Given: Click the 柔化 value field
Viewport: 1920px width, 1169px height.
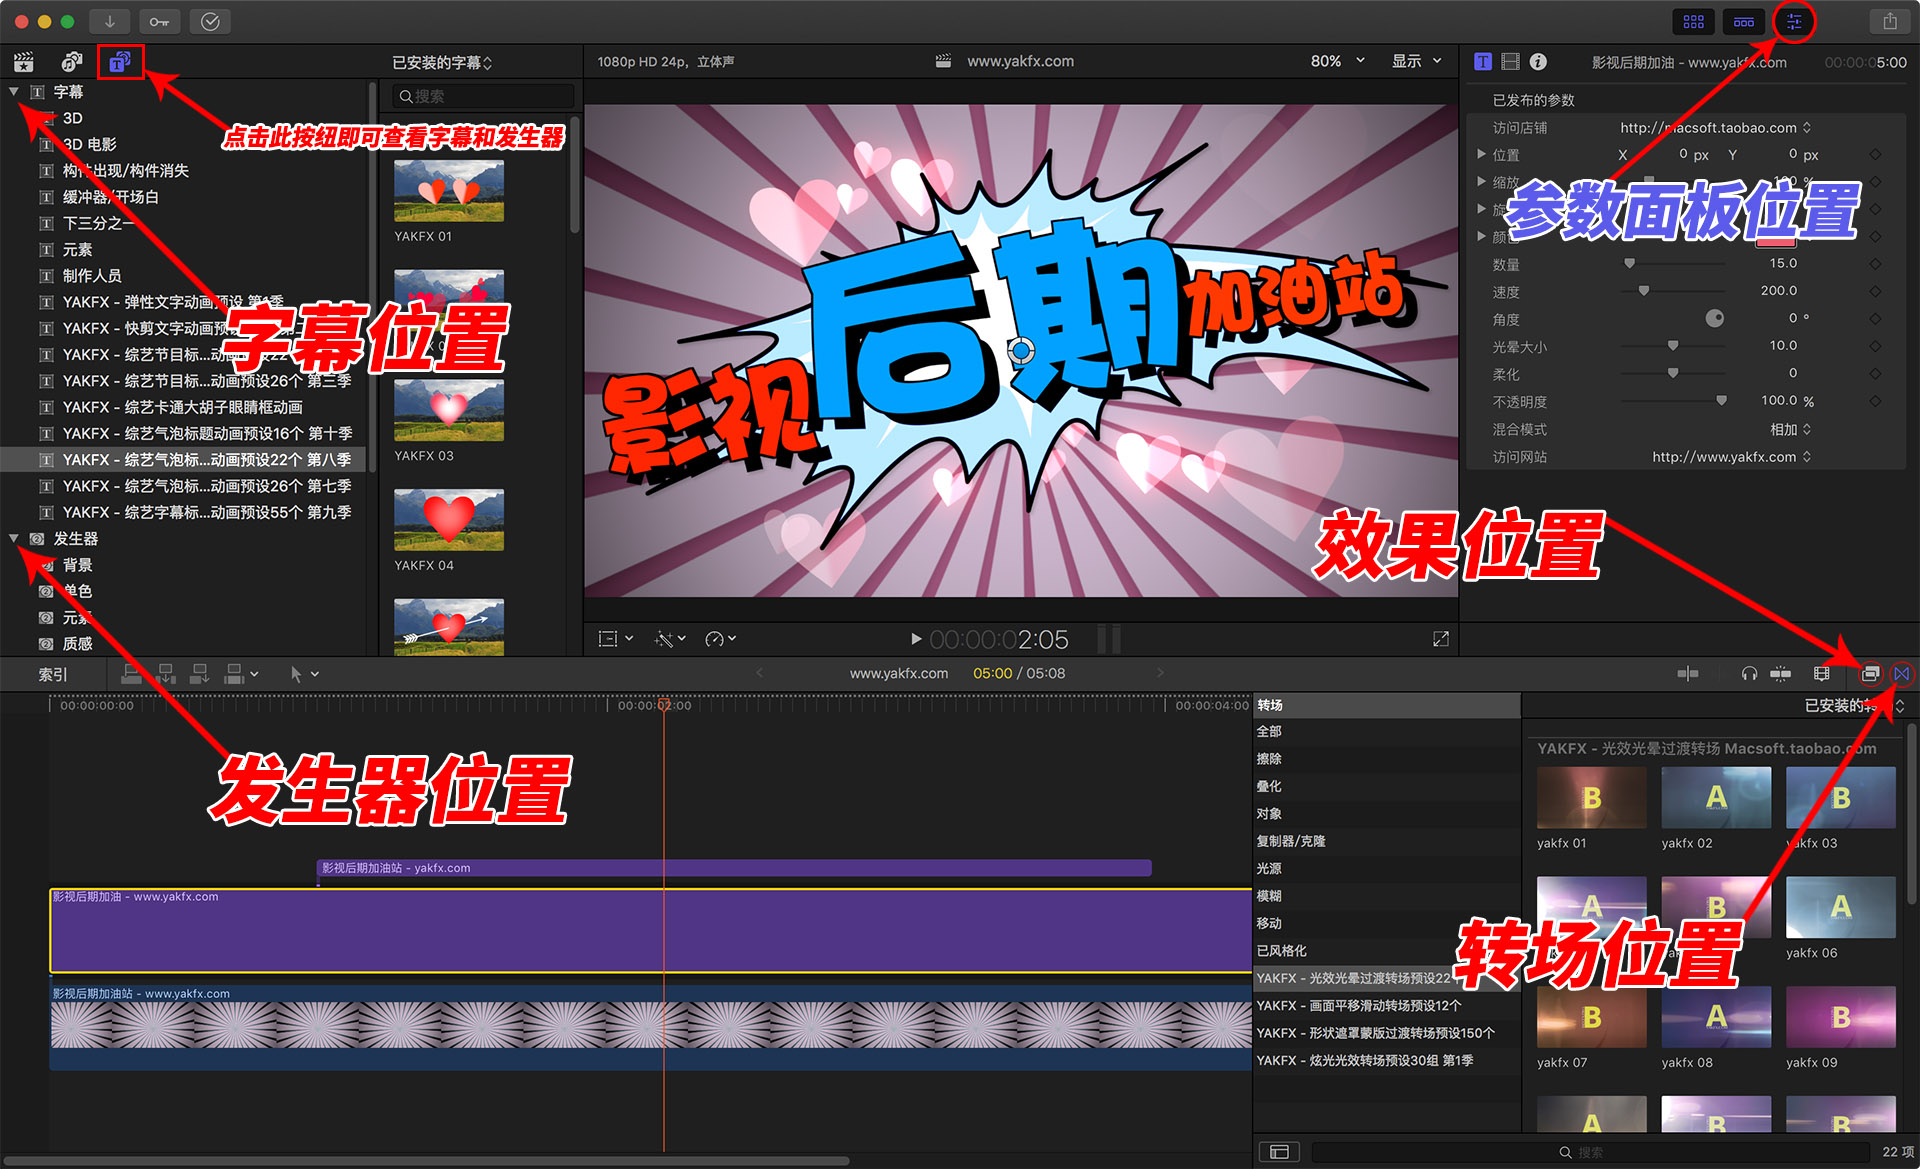Looking at the screenshot, I should click(1792, 373).
